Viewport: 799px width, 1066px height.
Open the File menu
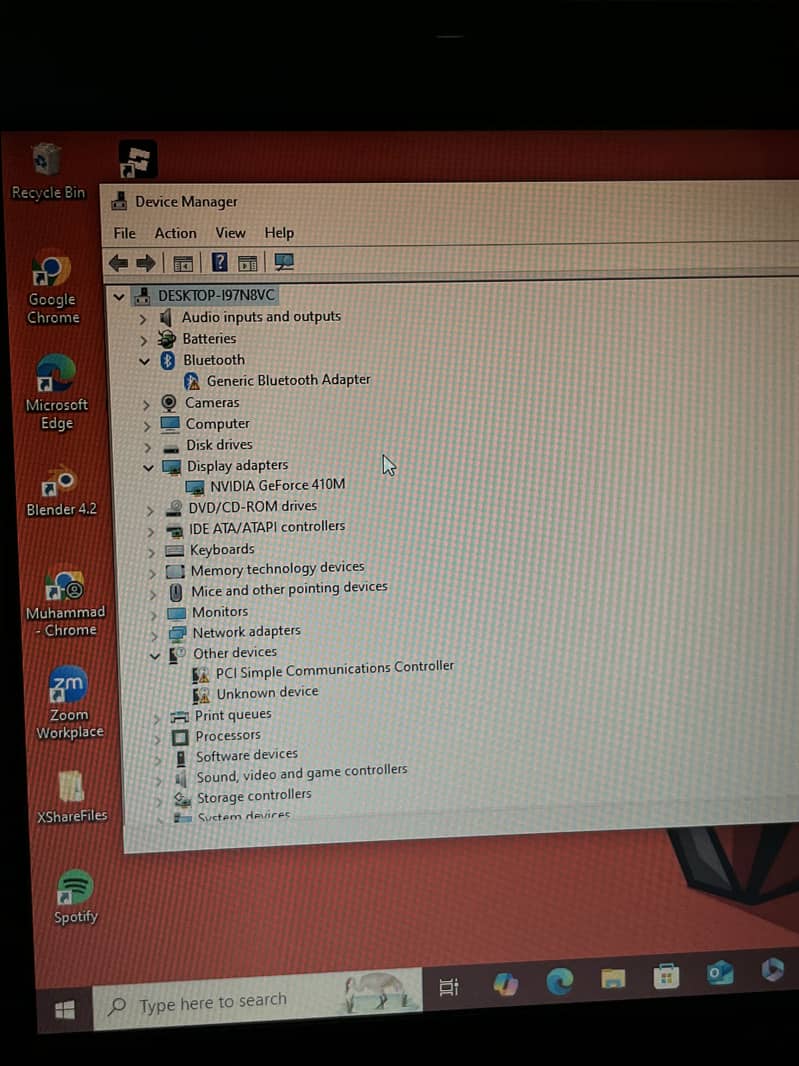pyautogui.click(x=124, y=233)
